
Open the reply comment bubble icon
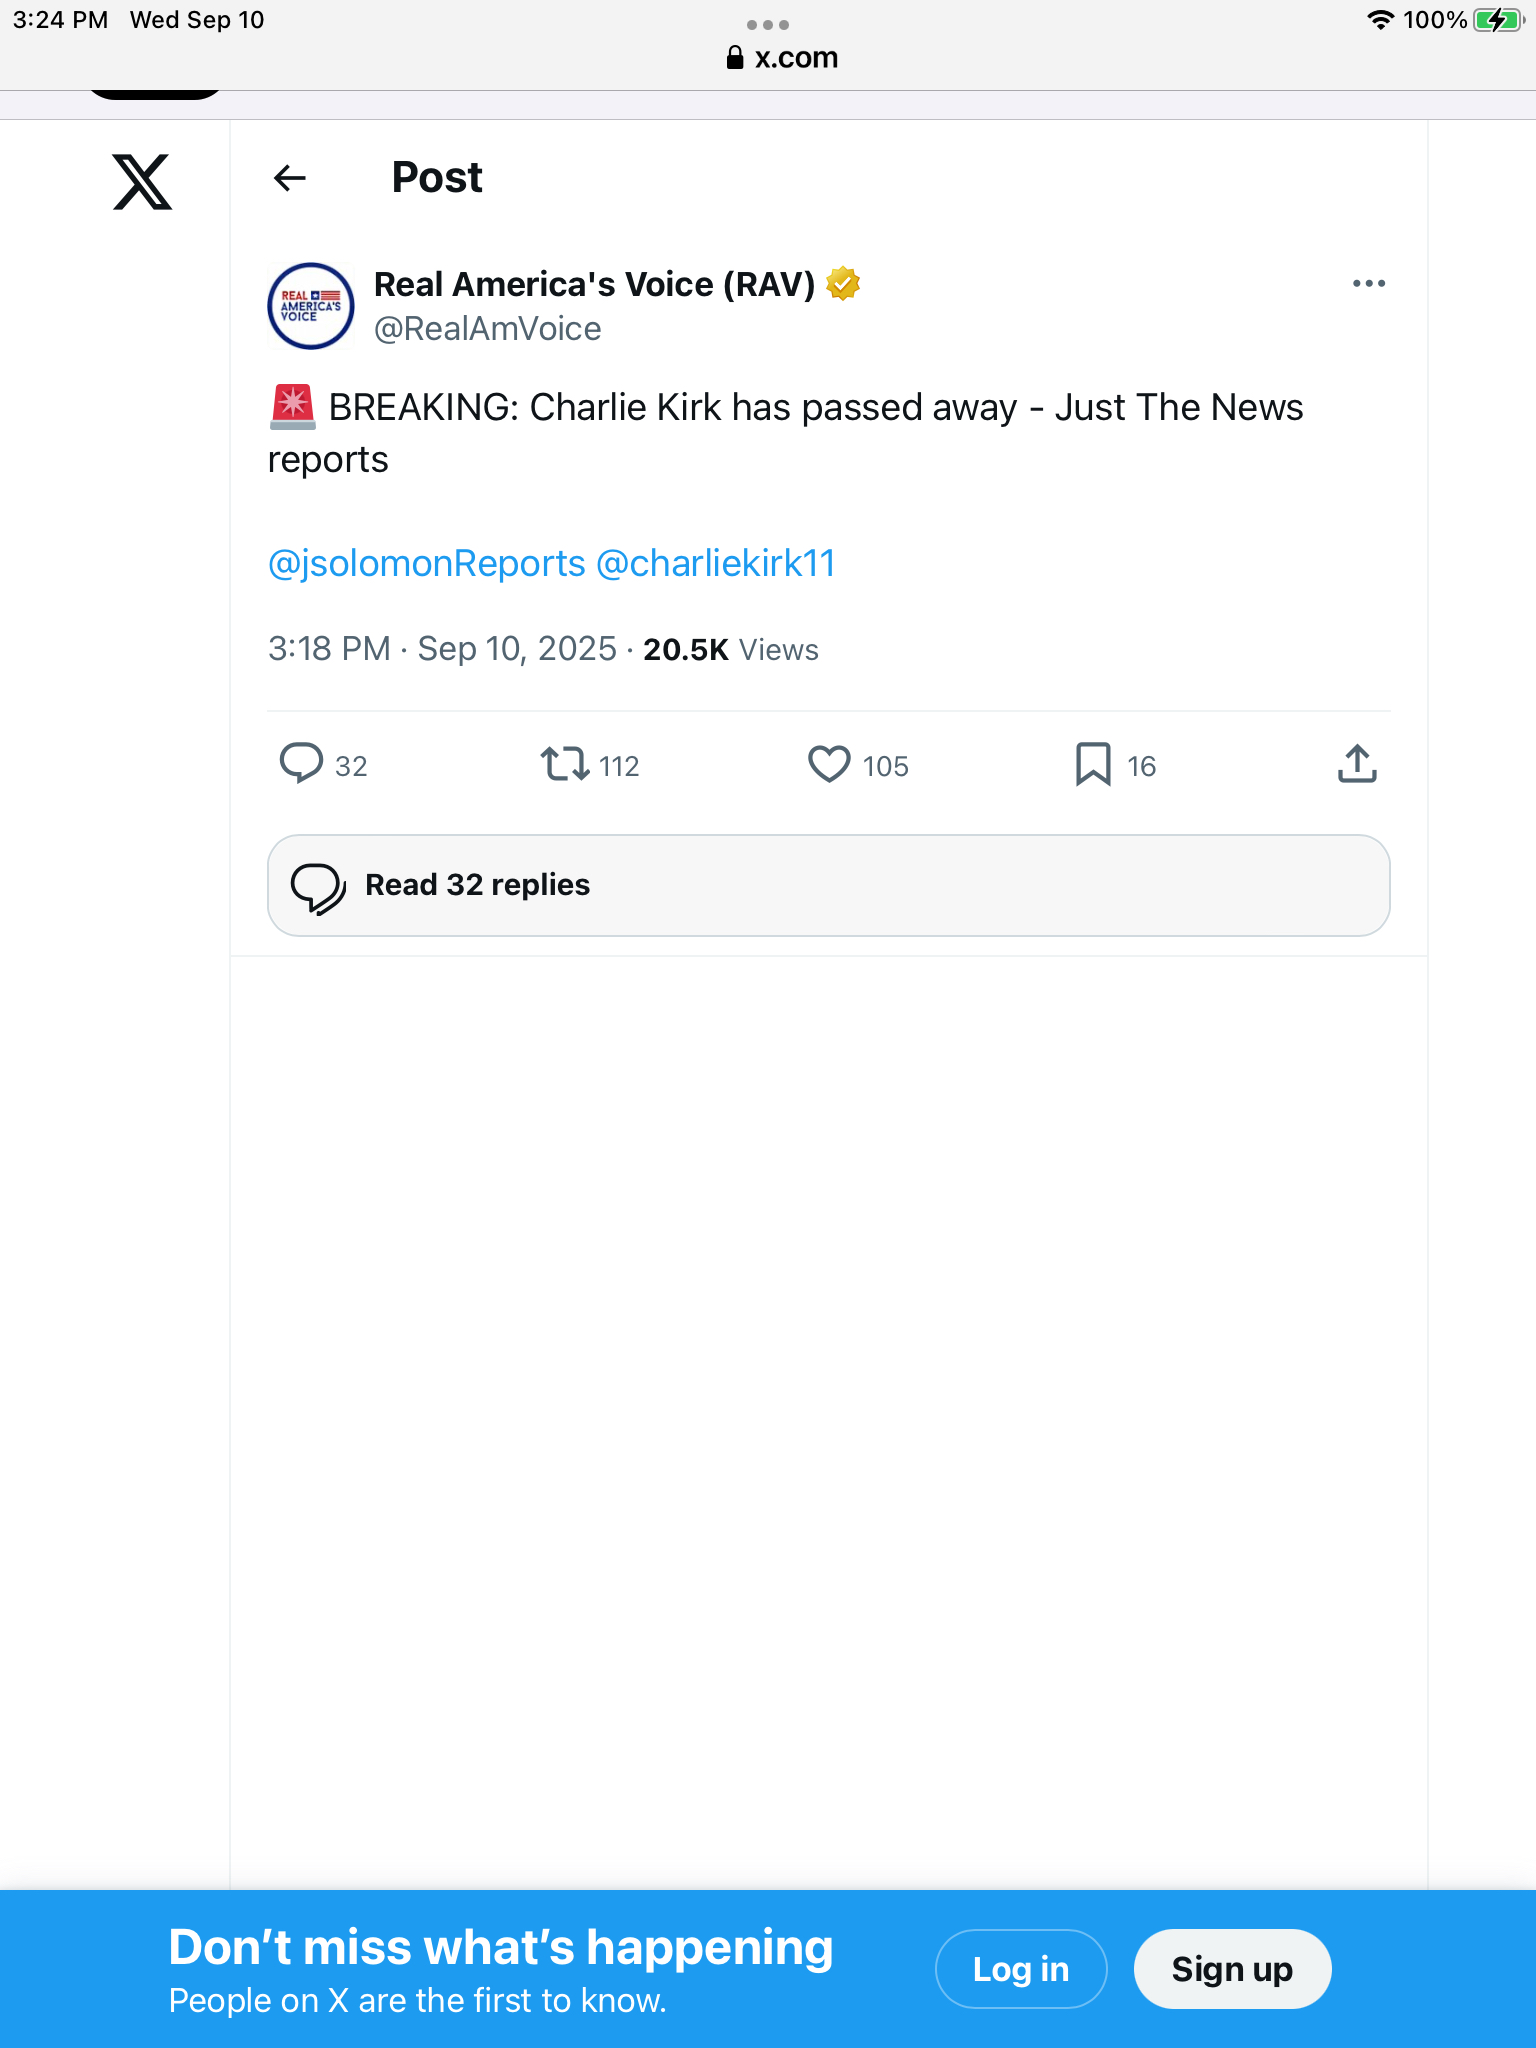click(x=301, y=764)
